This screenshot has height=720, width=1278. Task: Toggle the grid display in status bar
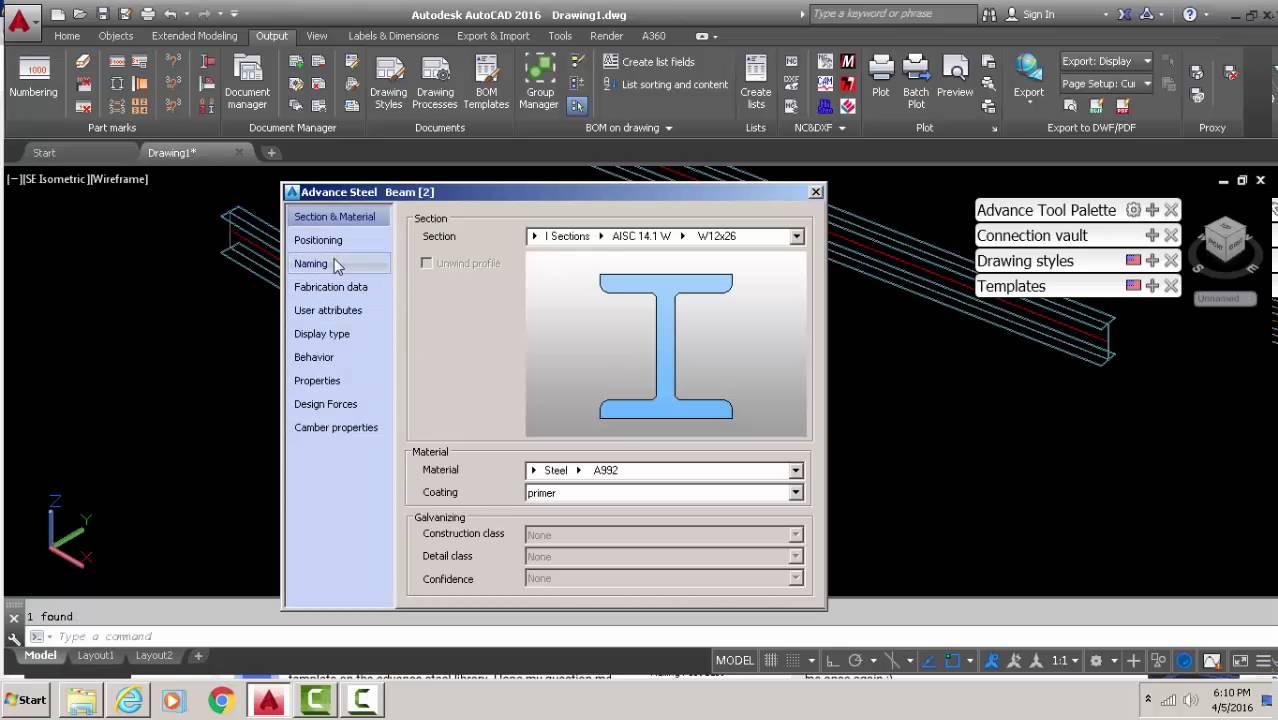(x=771, y=661)
